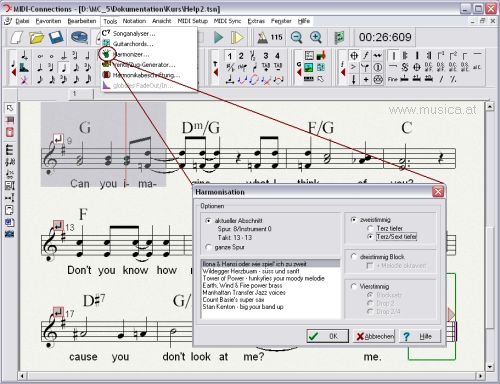Confirm harmonisation with OK button
Viewport: 500px width, 384px height.
coord(328,336)
